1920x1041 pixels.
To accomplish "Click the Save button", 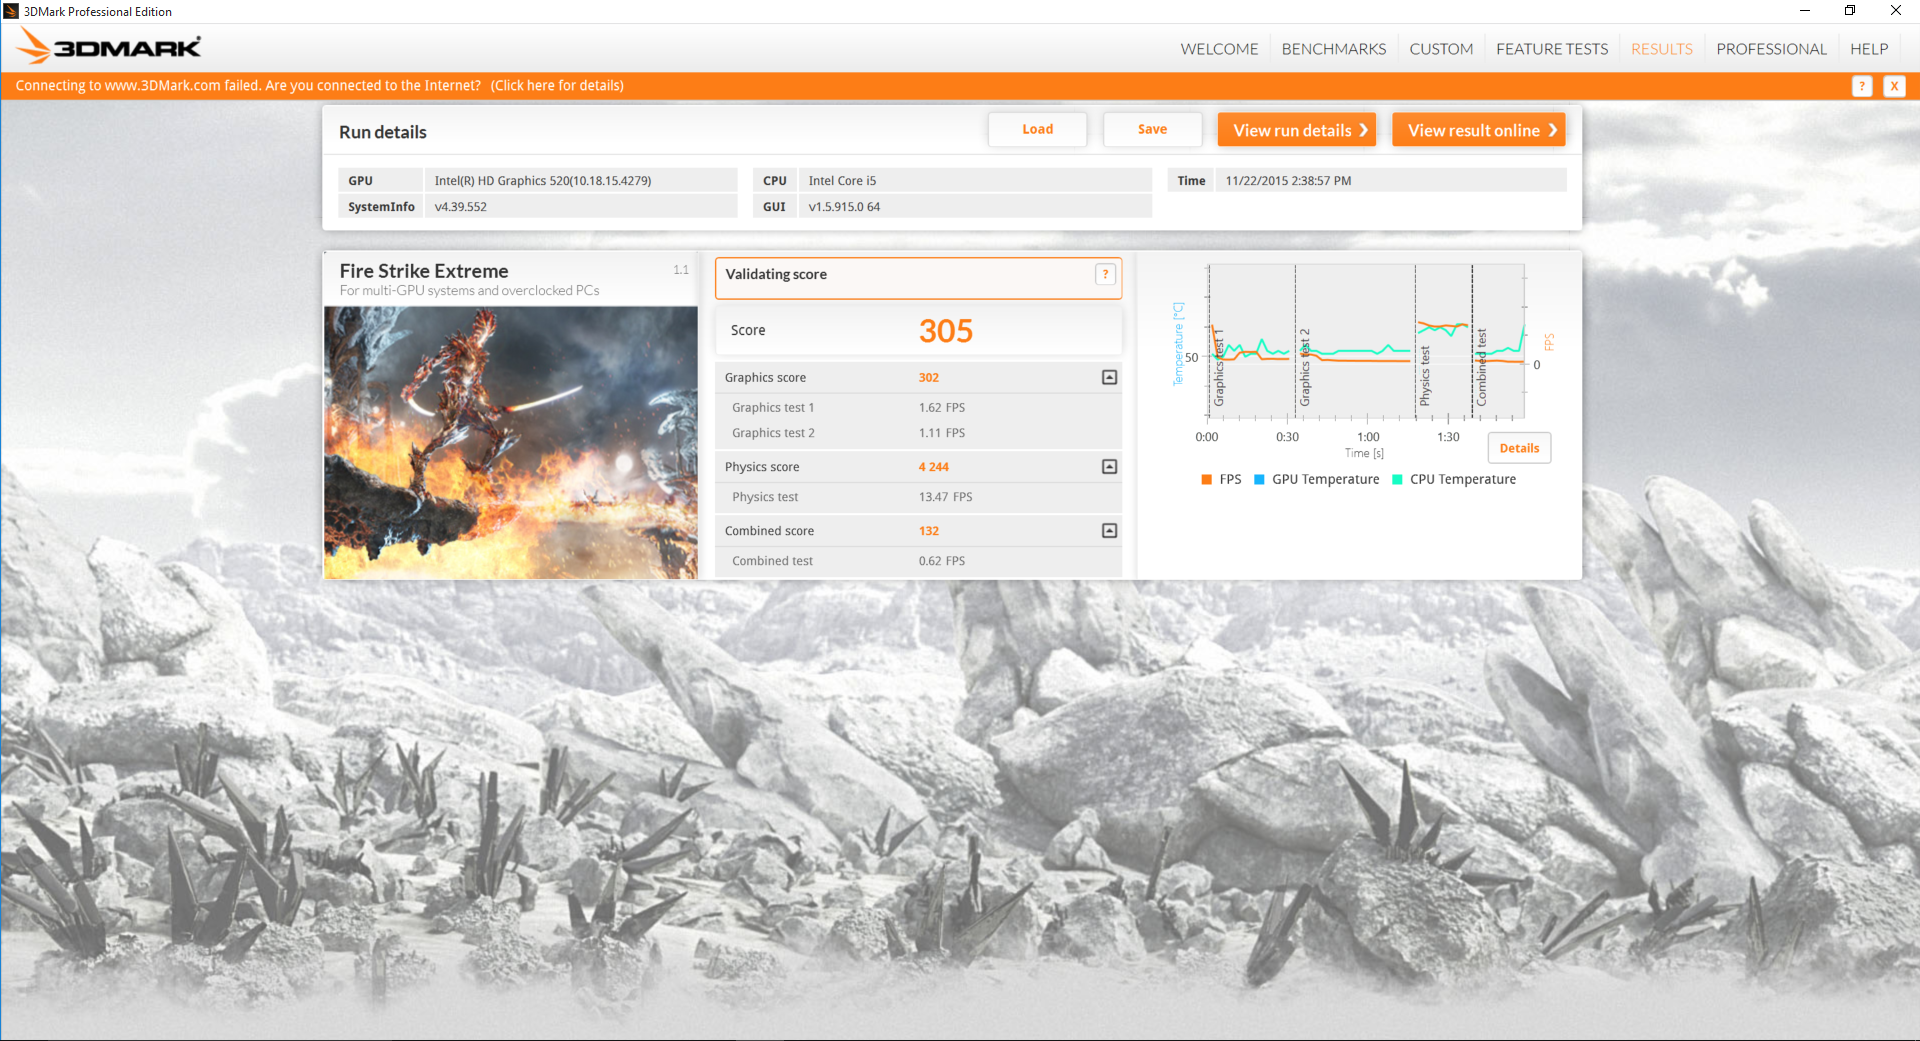I will click(1152, 130).
